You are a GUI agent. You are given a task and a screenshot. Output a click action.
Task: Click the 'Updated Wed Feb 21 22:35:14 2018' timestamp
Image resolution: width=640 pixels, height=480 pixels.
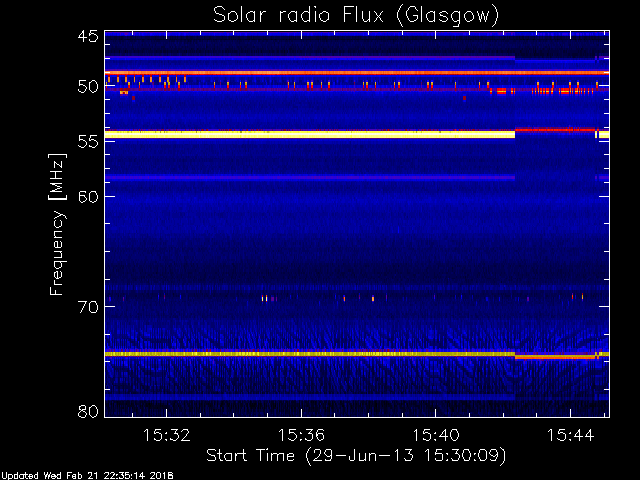87,476
